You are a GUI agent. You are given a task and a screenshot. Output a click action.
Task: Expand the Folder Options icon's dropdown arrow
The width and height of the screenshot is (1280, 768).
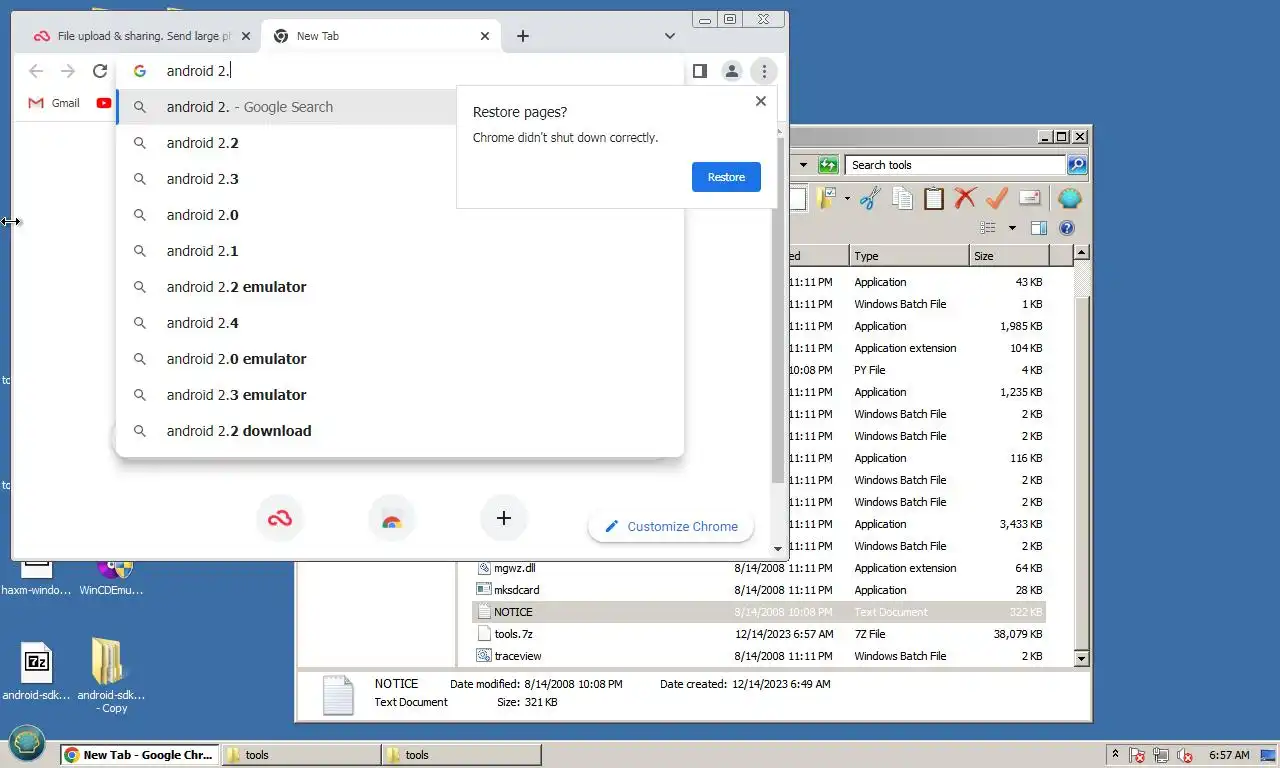(847, 198)
